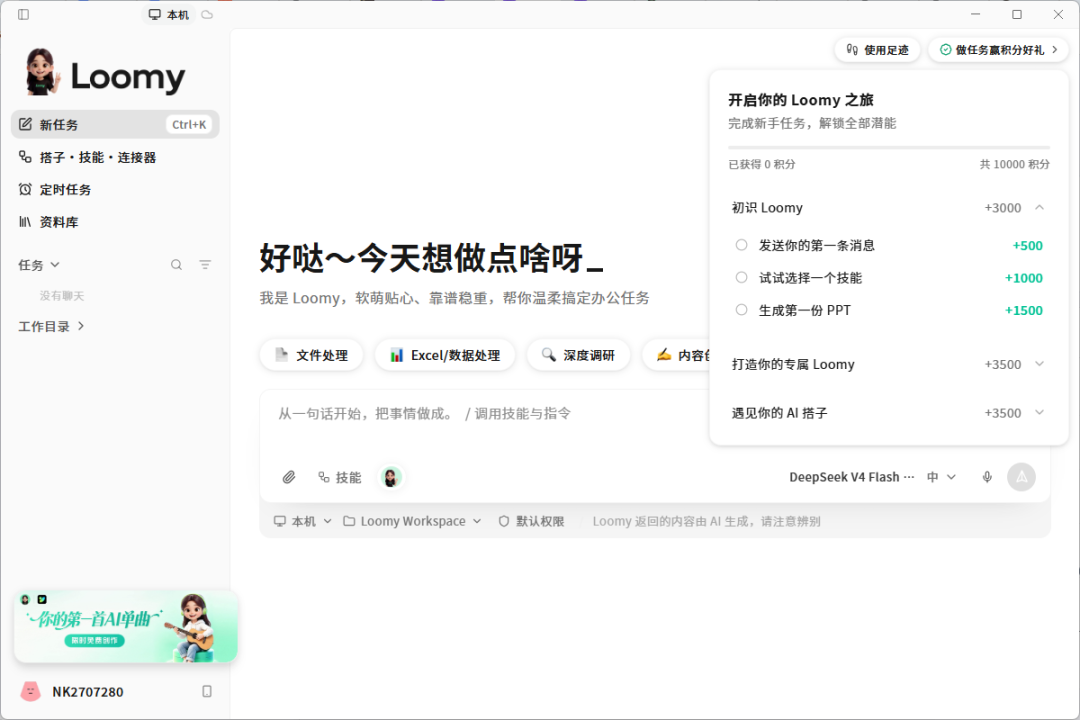Screen dimensions: 1080x720
Task: Click the +1500 reward points text
Action: coord(1024,310)
